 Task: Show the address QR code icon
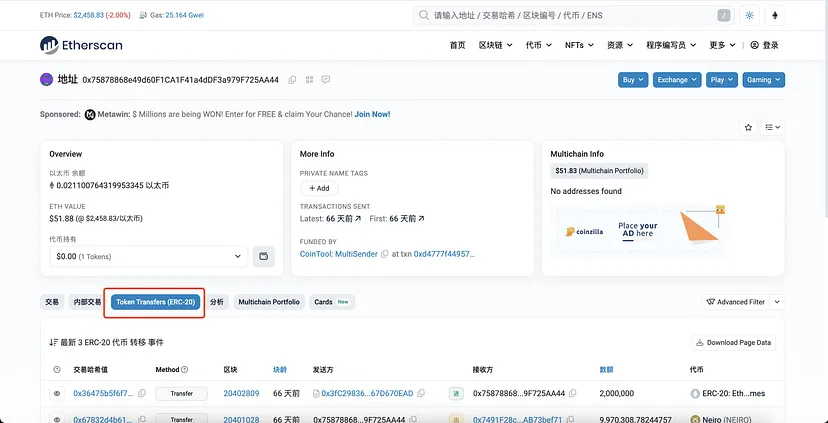pos(309,80)
